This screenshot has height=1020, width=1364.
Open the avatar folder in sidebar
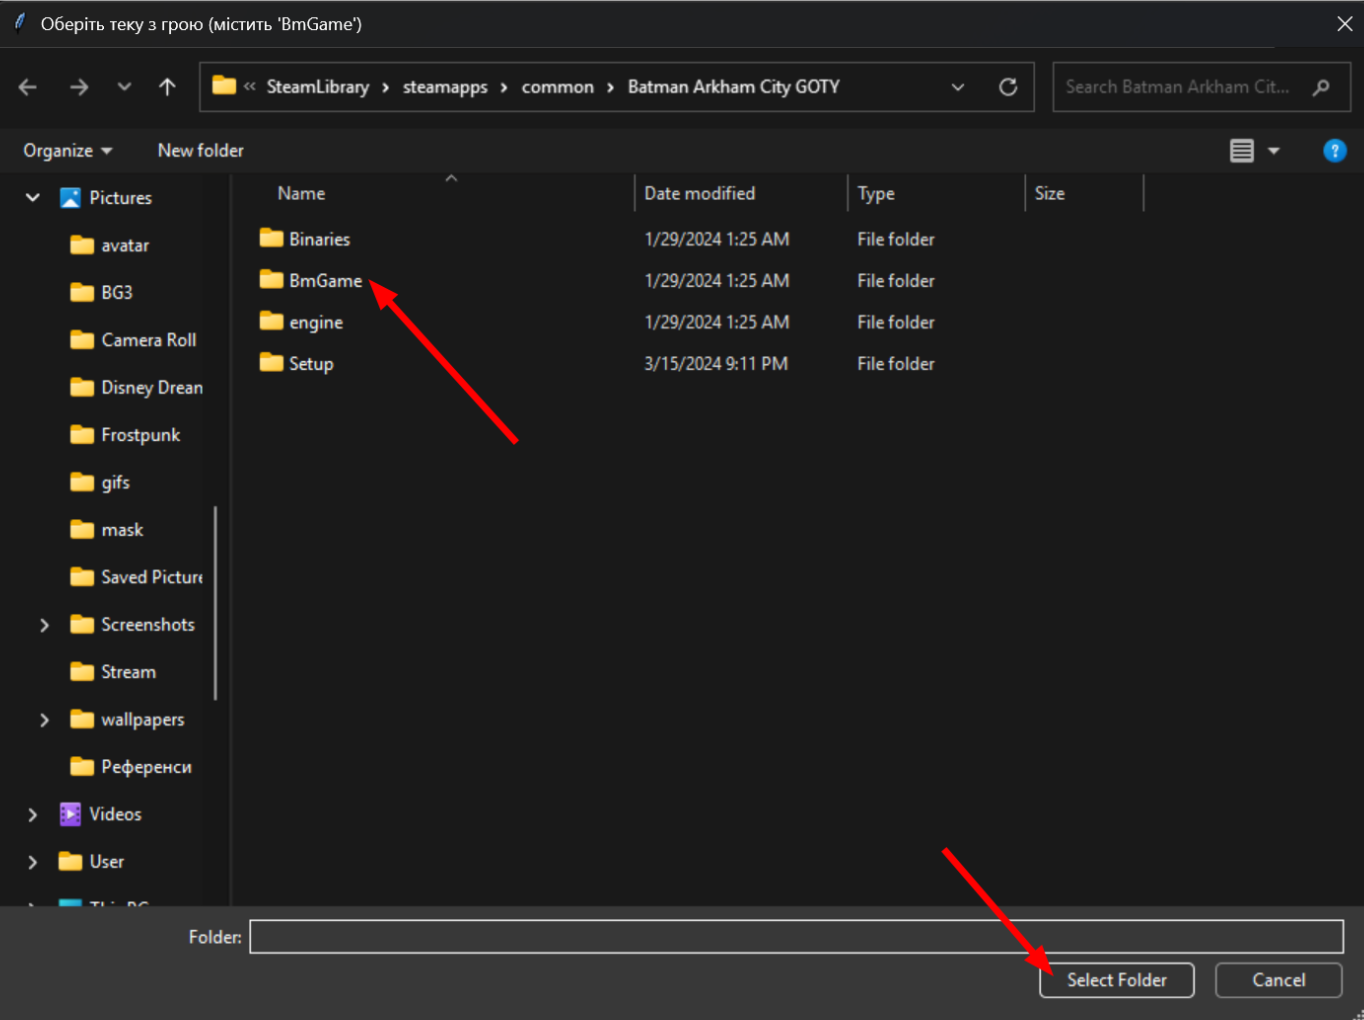[x=125, y=246]
